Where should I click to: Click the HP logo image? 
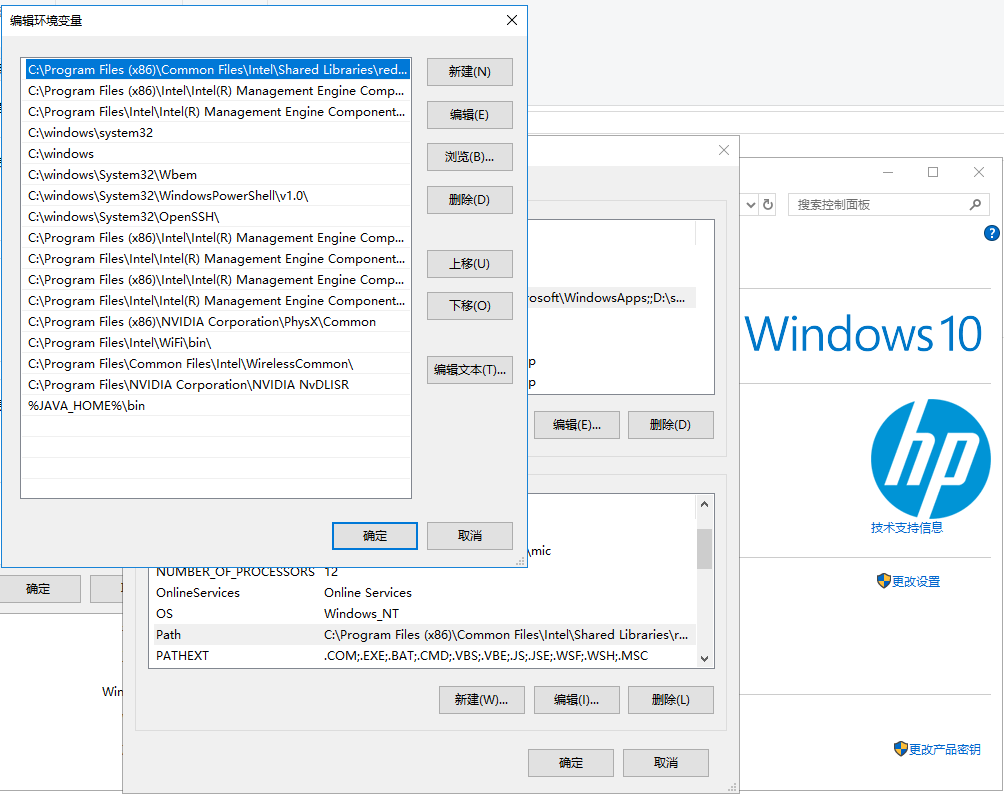pyautogui.click(x=930, y=458)
